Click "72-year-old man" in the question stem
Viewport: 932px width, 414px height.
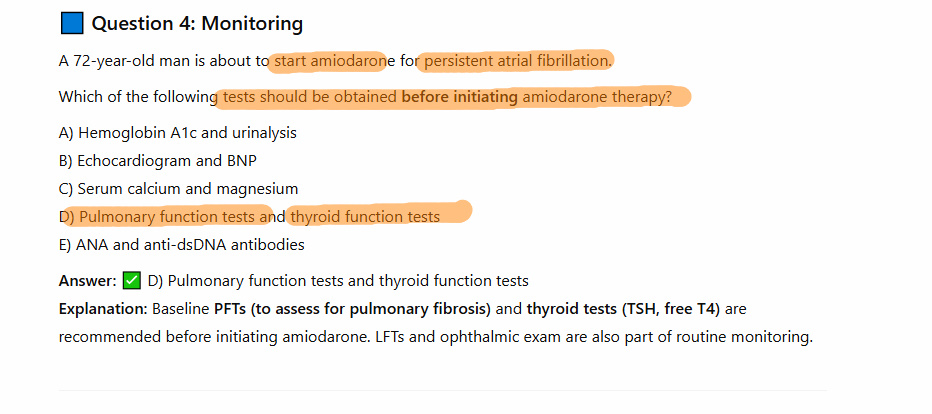[133, 61]
